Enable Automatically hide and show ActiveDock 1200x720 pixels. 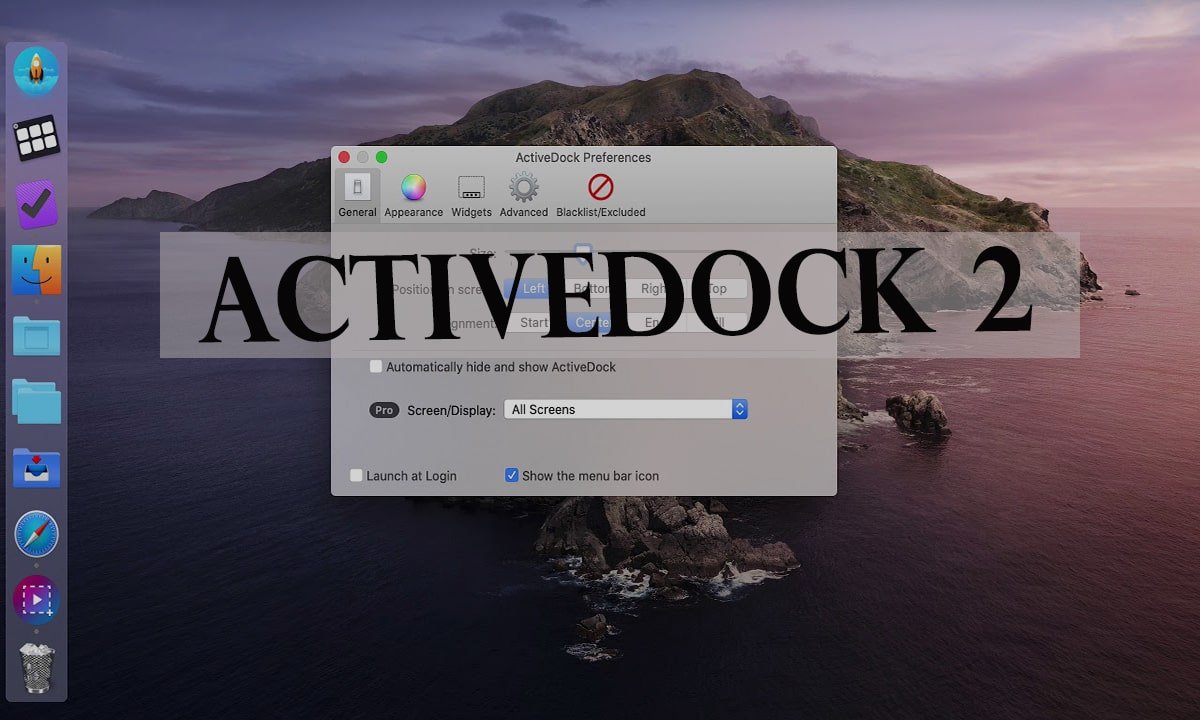(x=376, y=367)
